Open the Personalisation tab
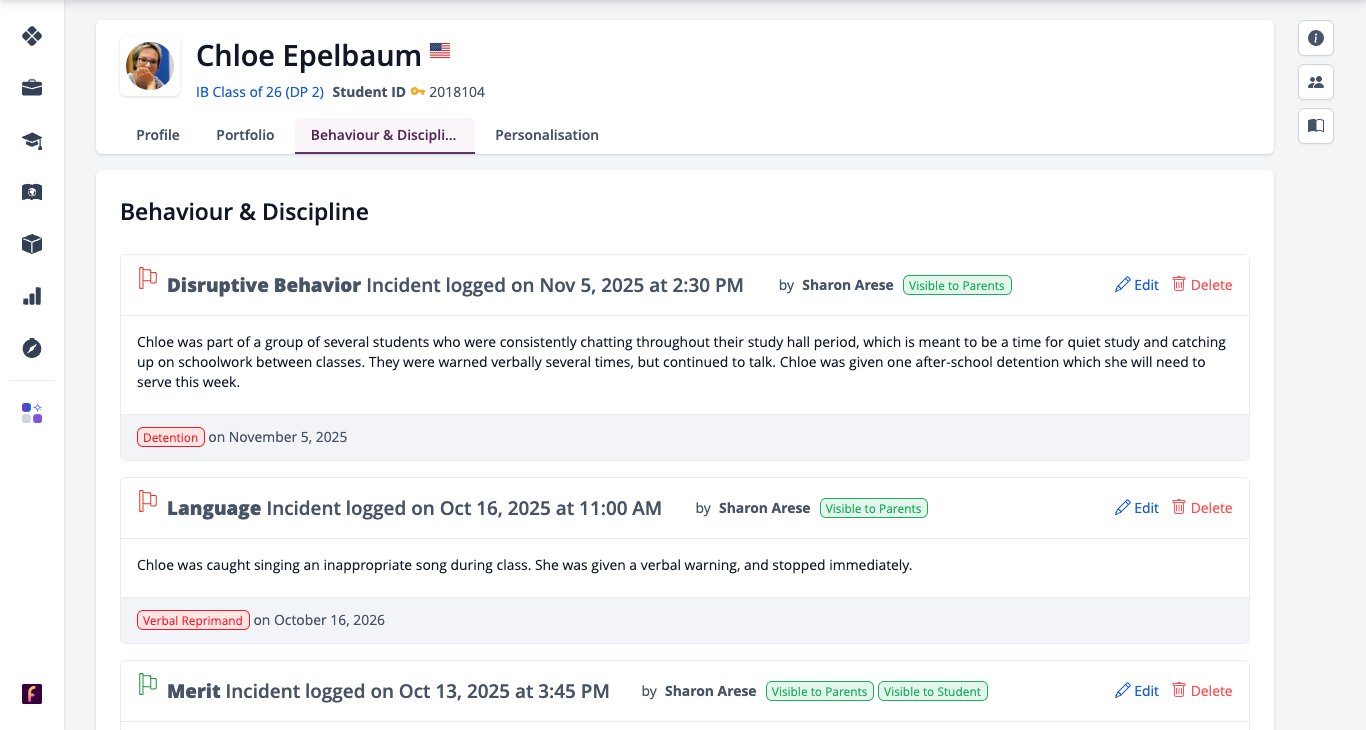This screenshot has height=730, width=1366. pyautogui.click(x=547, y=135)
